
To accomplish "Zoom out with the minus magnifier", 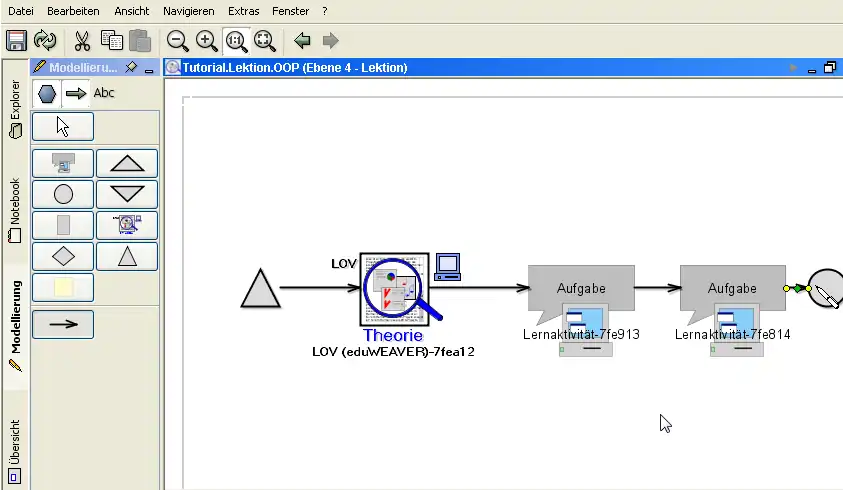I will (x=178, y=41).
